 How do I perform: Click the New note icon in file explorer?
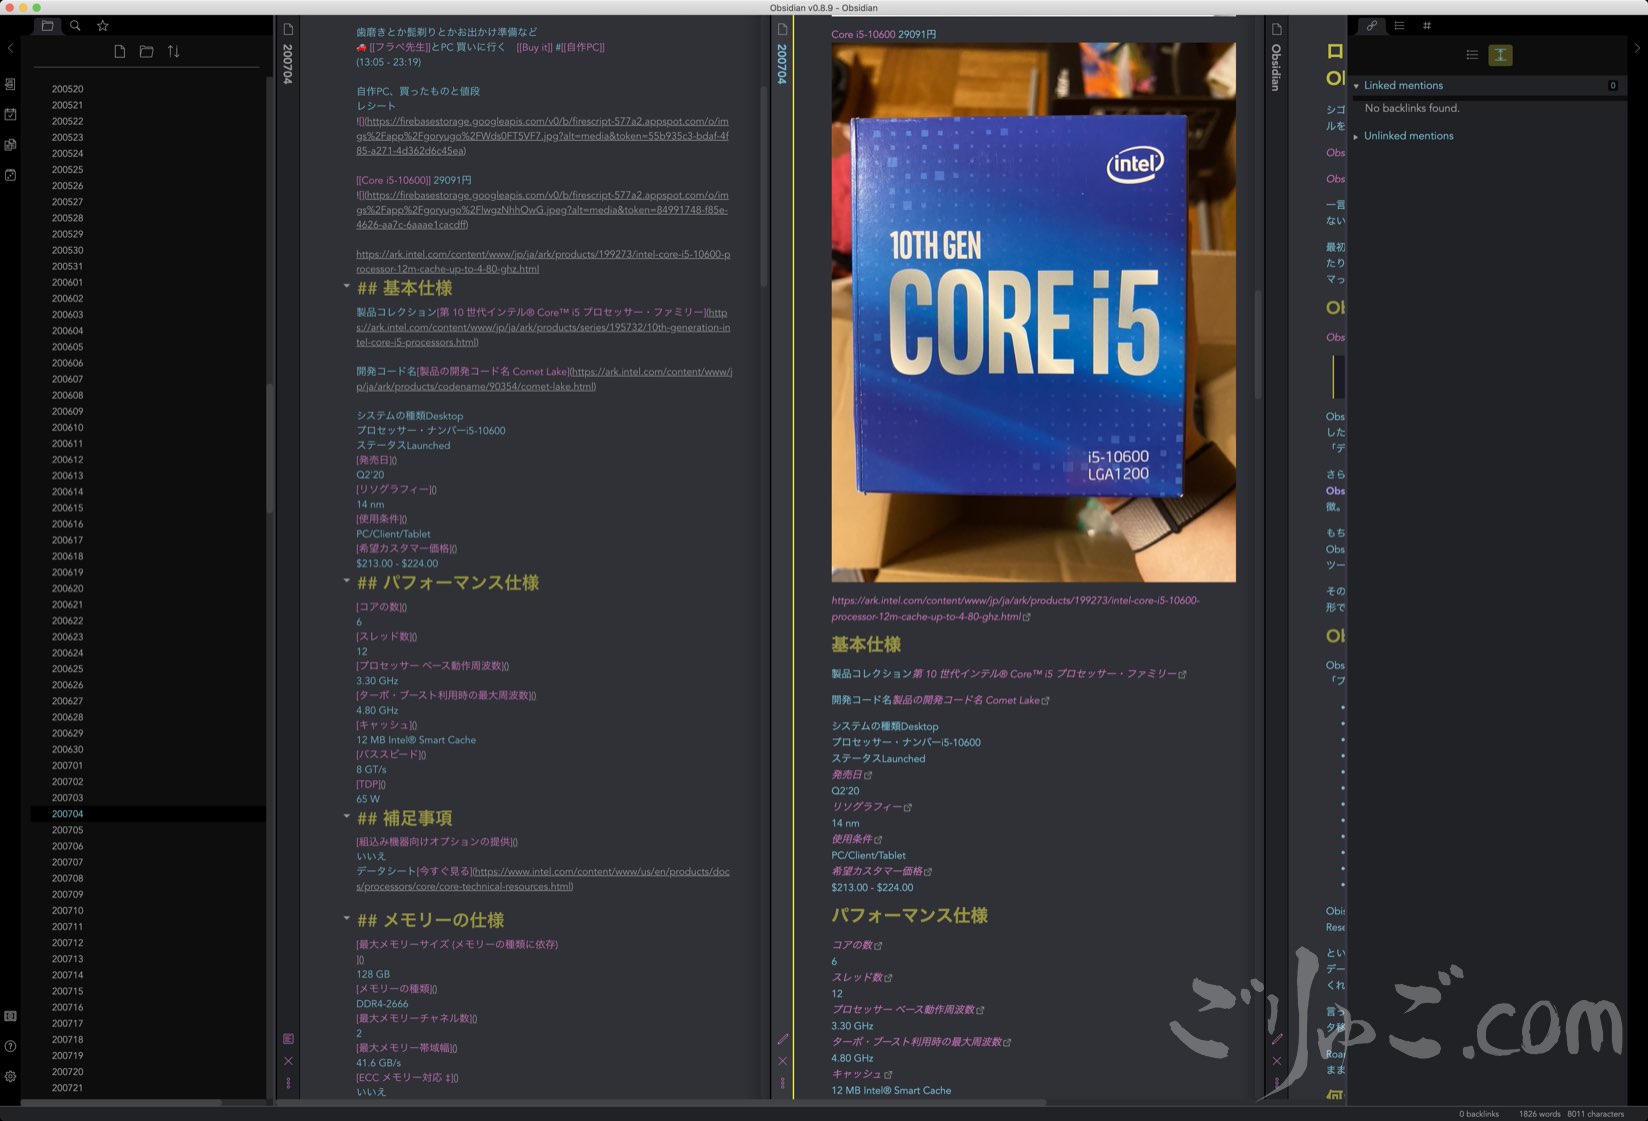(x=119, y=51)
